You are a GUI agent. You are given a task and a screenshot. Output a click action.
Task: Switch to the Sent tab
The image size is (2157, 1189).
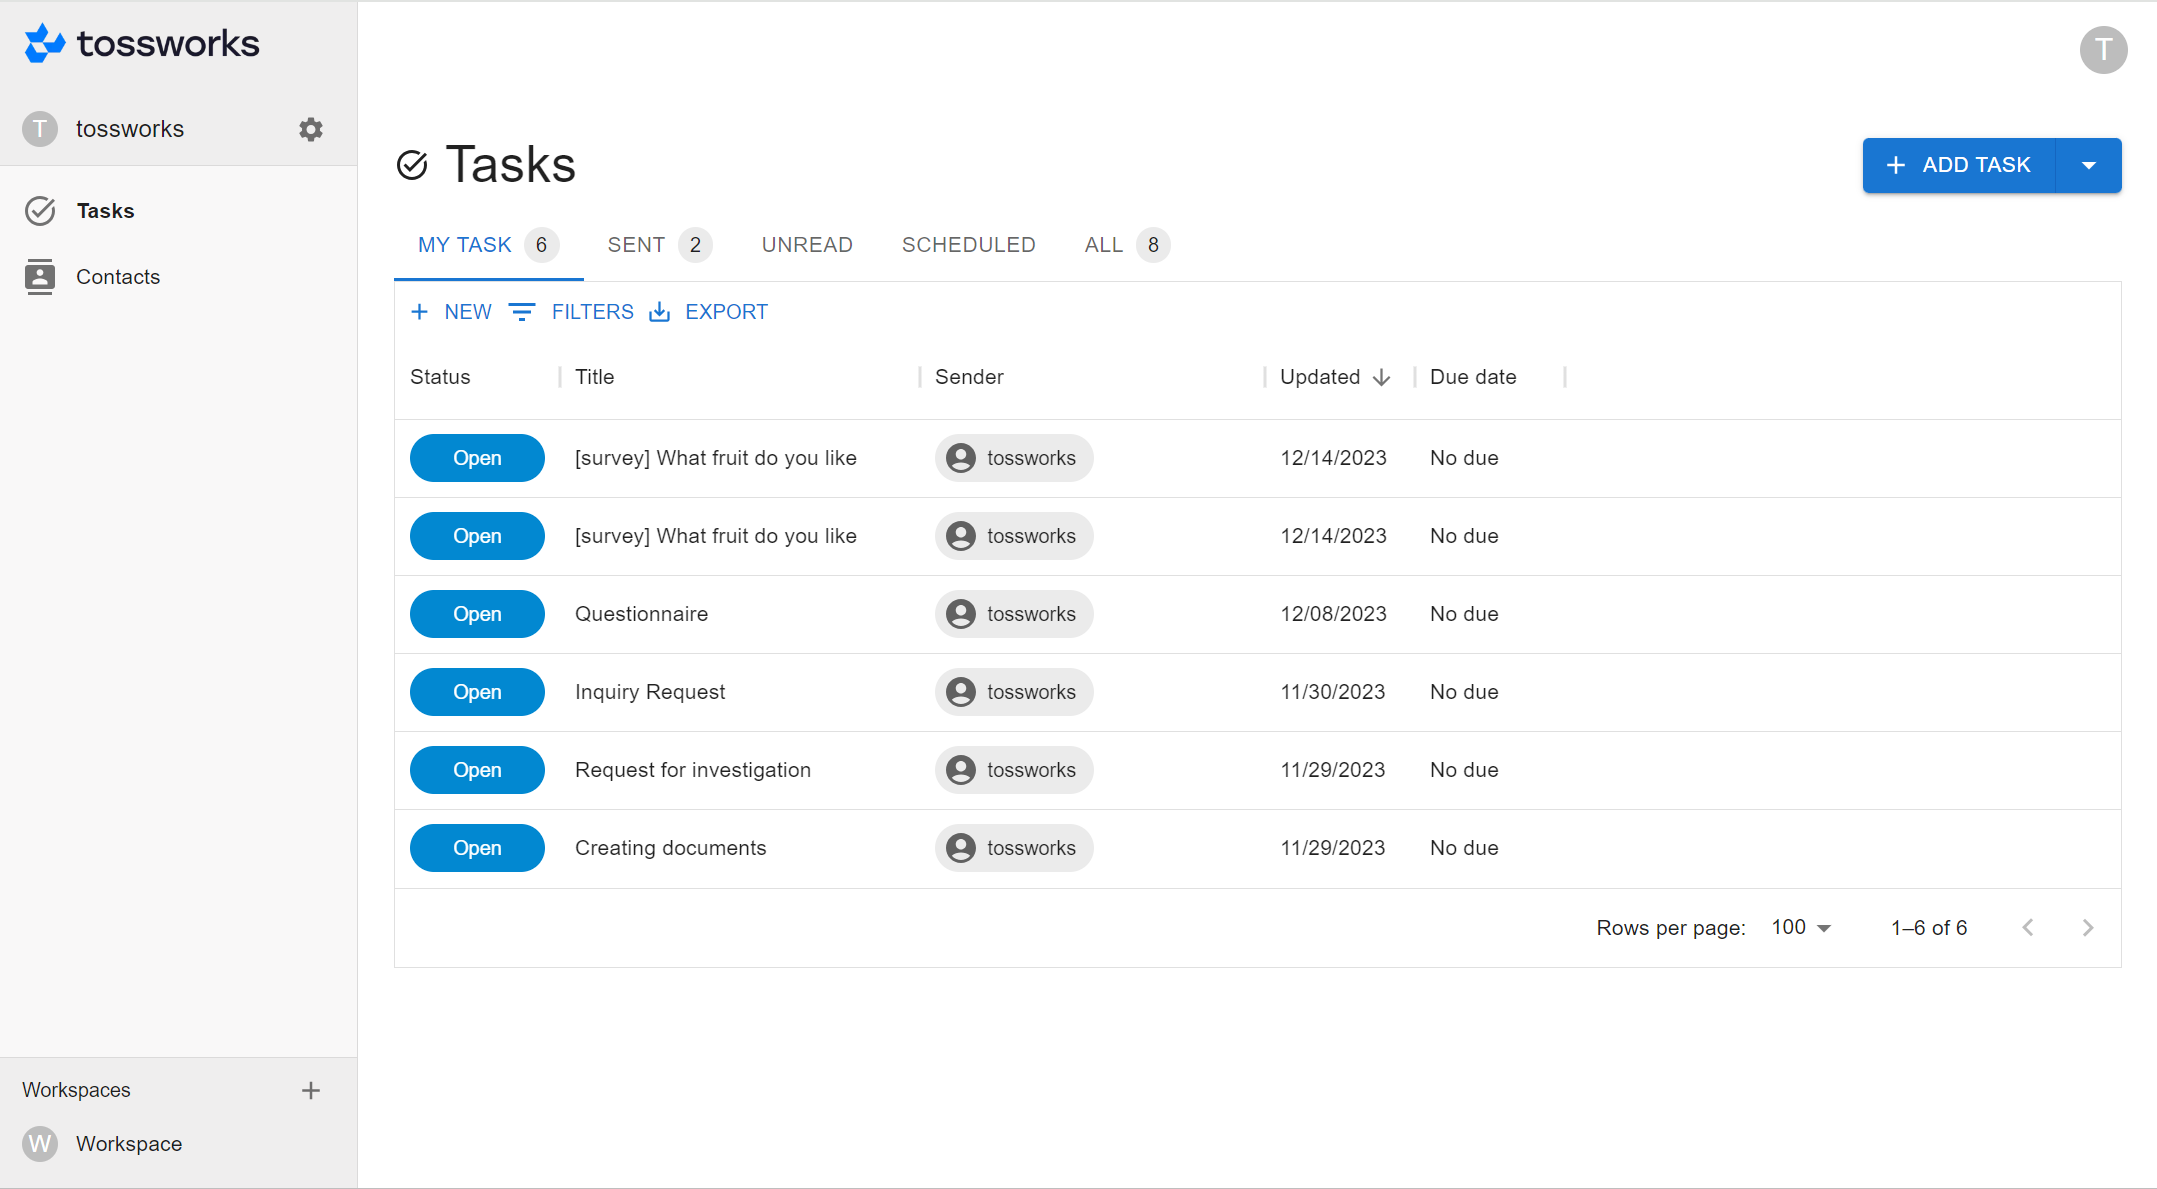637,245
